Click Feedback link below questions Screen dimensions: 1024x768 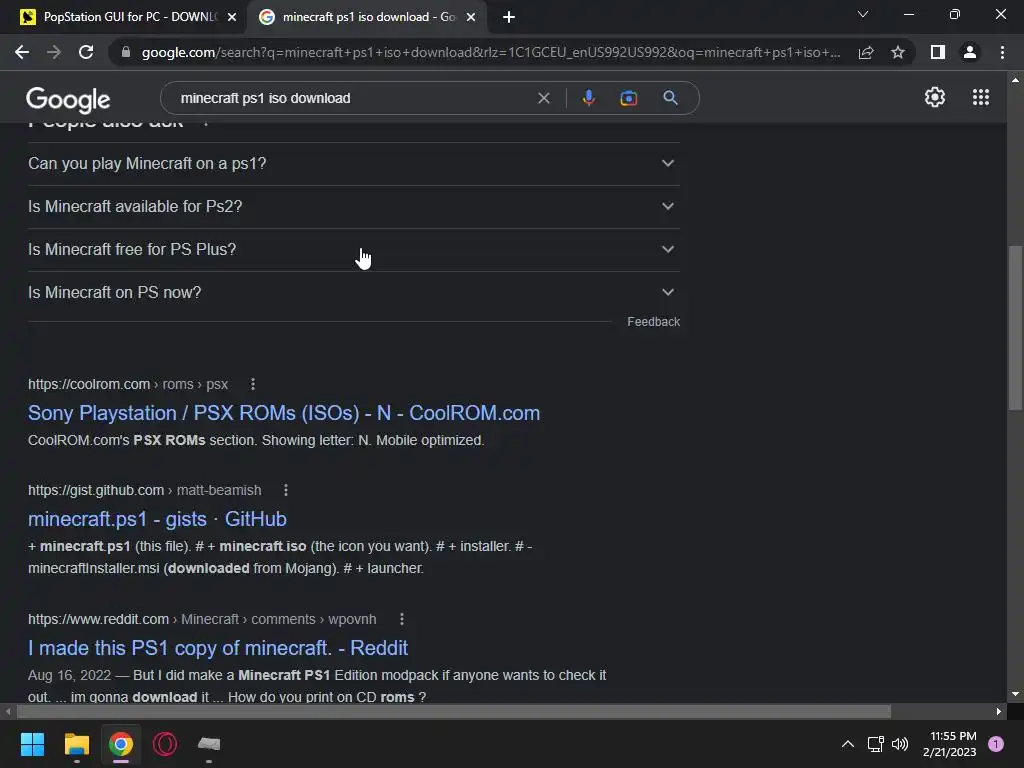click(x=653, y=322)
